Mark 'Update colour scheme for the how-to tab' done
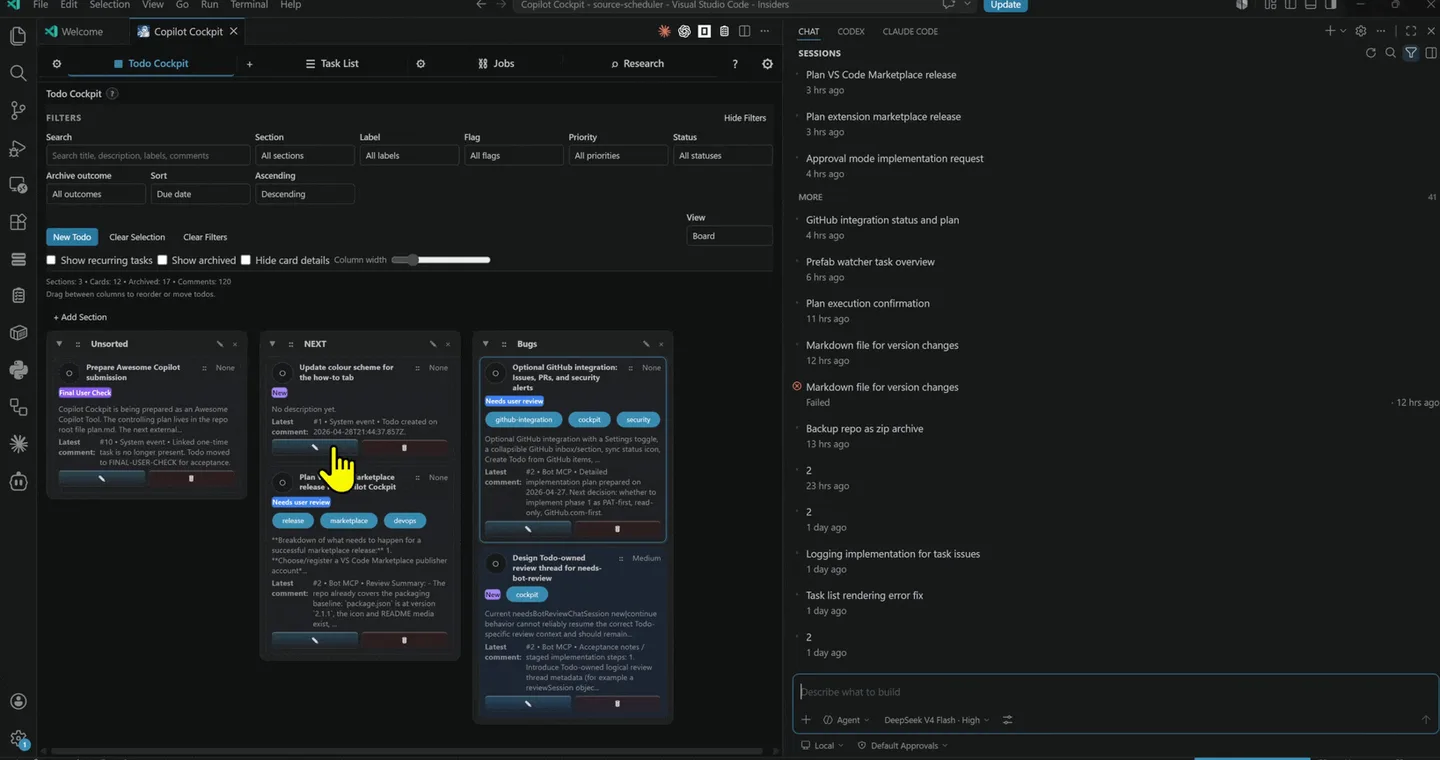 (x=282, y=373)
